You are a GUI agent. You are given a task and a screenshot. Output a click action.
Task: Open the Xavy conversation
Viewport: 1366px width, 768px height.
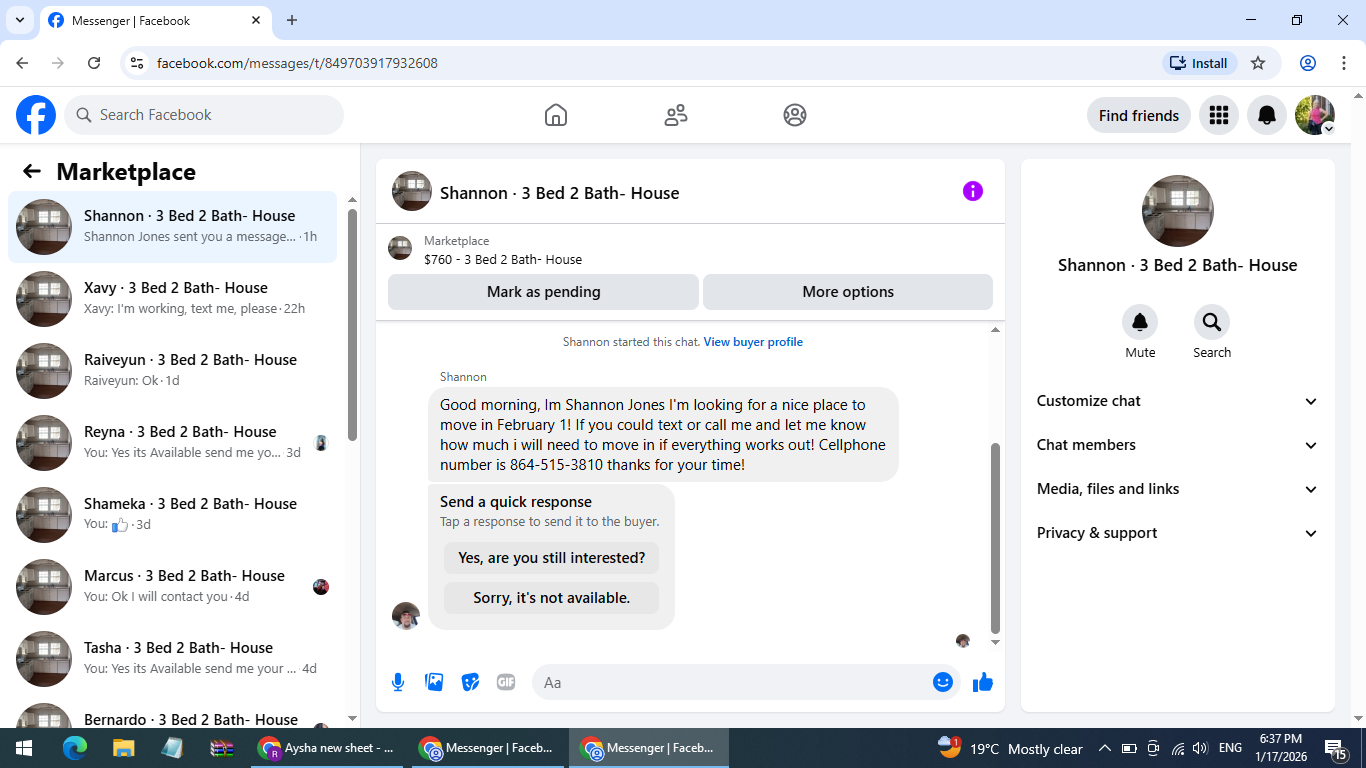click(172, 299)
